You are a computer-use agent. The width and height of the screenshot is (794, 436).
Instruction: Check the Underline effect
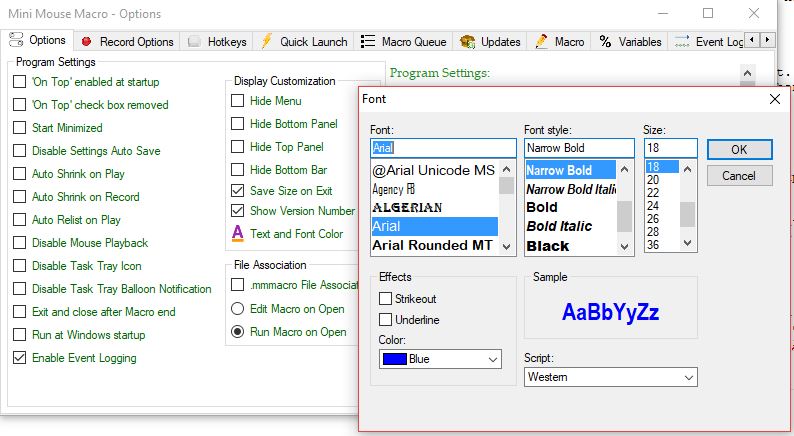385,320
